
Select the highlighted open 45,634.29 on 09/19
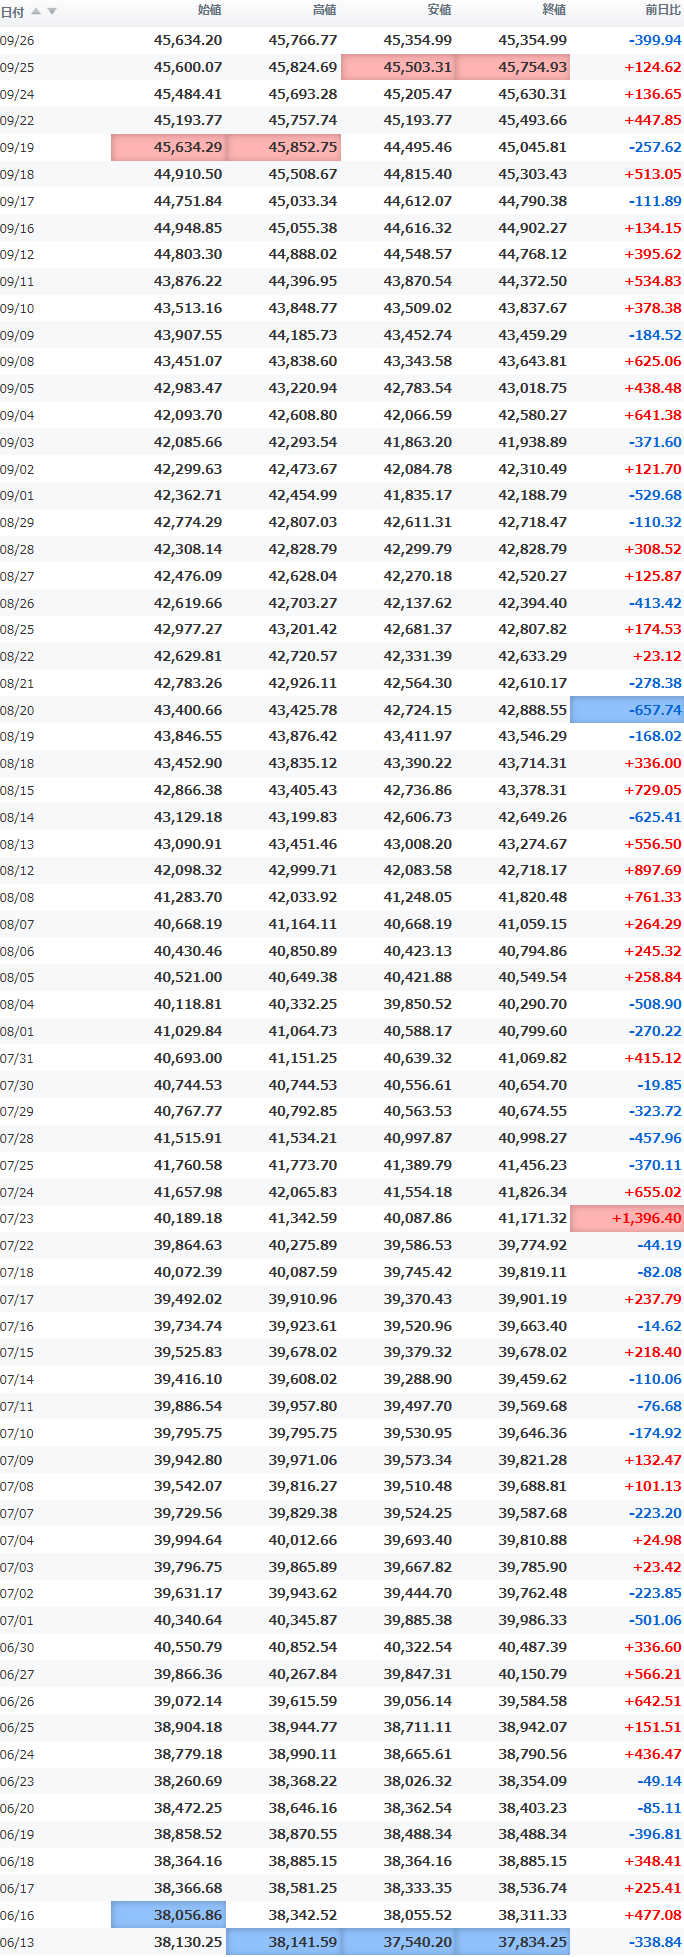tap(168, 148)
